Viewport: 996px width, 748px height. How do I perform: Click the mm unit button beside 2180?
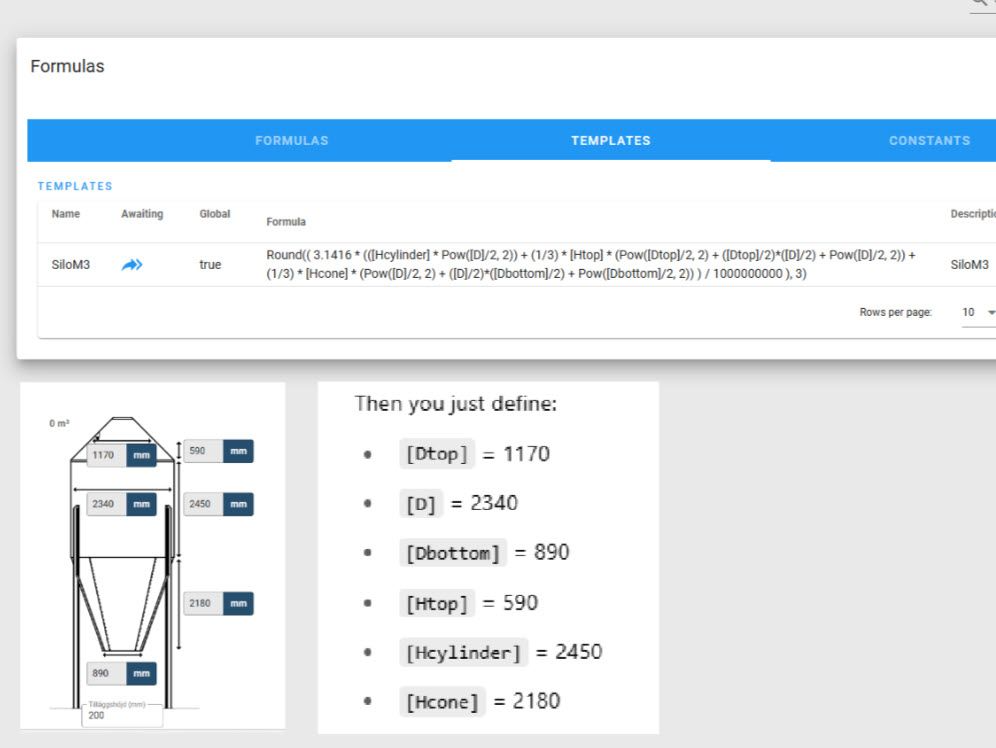tap(238, 604)
